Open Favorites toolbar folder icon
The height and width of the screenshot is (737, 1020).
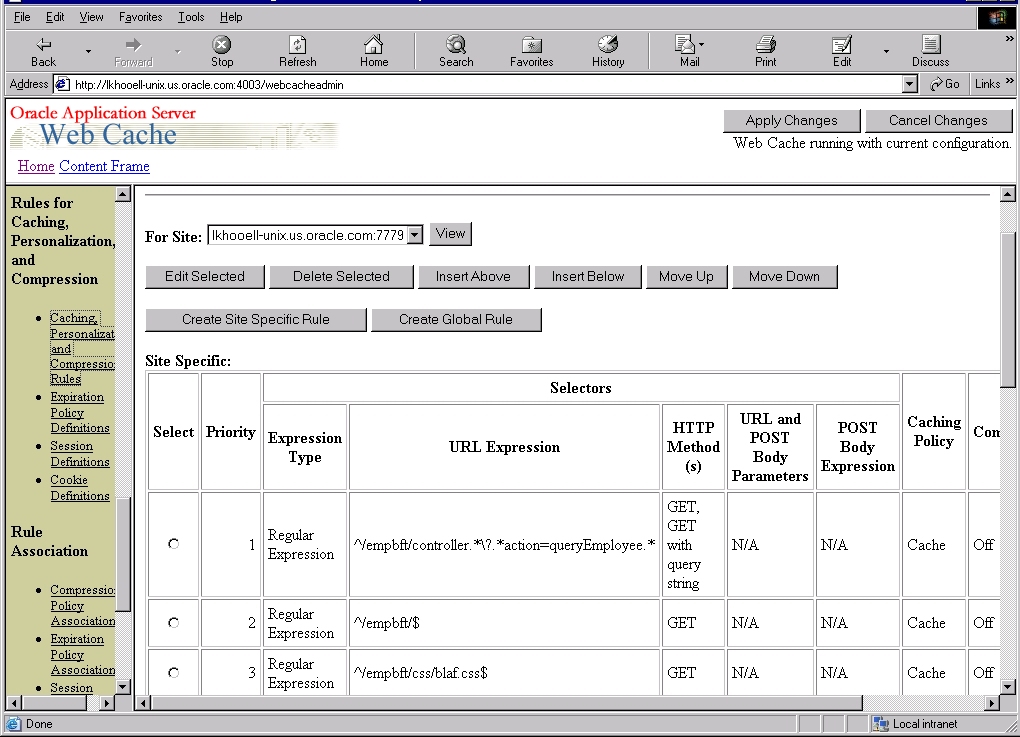[x=531, y=44]
